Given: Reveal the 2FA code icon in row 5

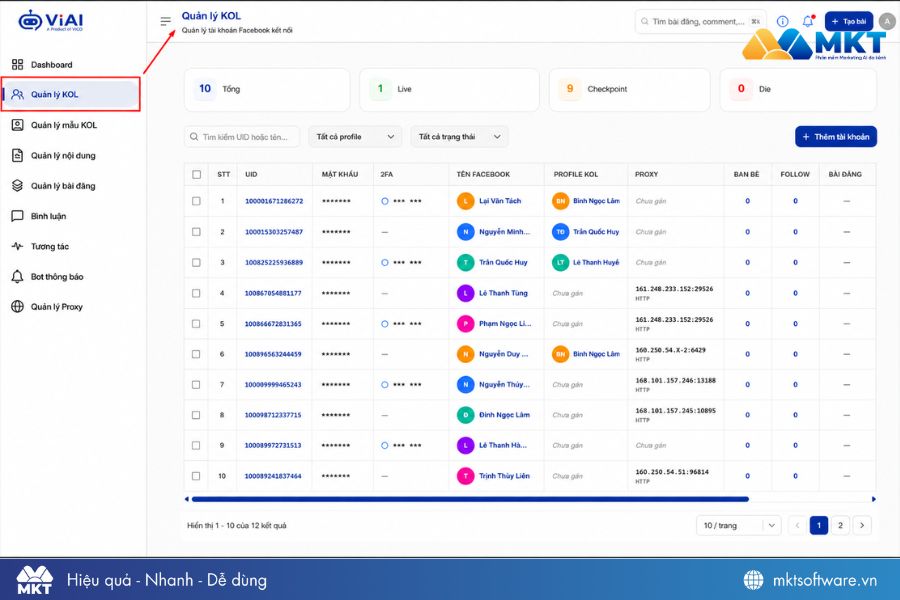Looking at the screenshot, I should click(x=385, y=324).
